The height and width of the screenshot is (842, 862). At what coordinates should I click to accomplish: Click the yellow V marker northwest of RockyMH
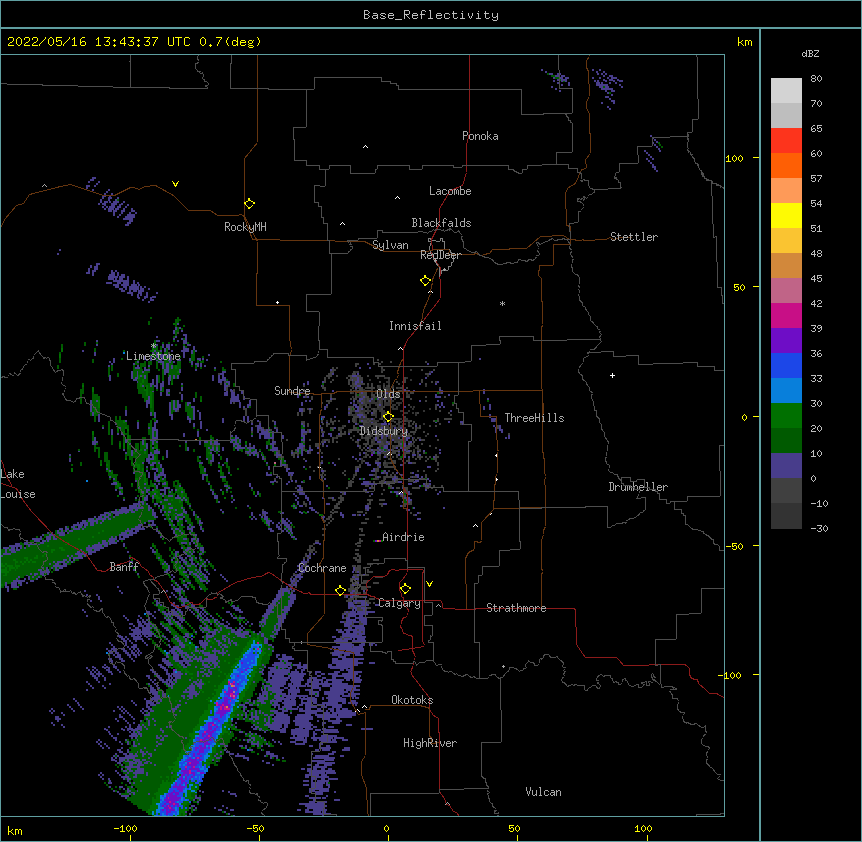pos(175,184)
